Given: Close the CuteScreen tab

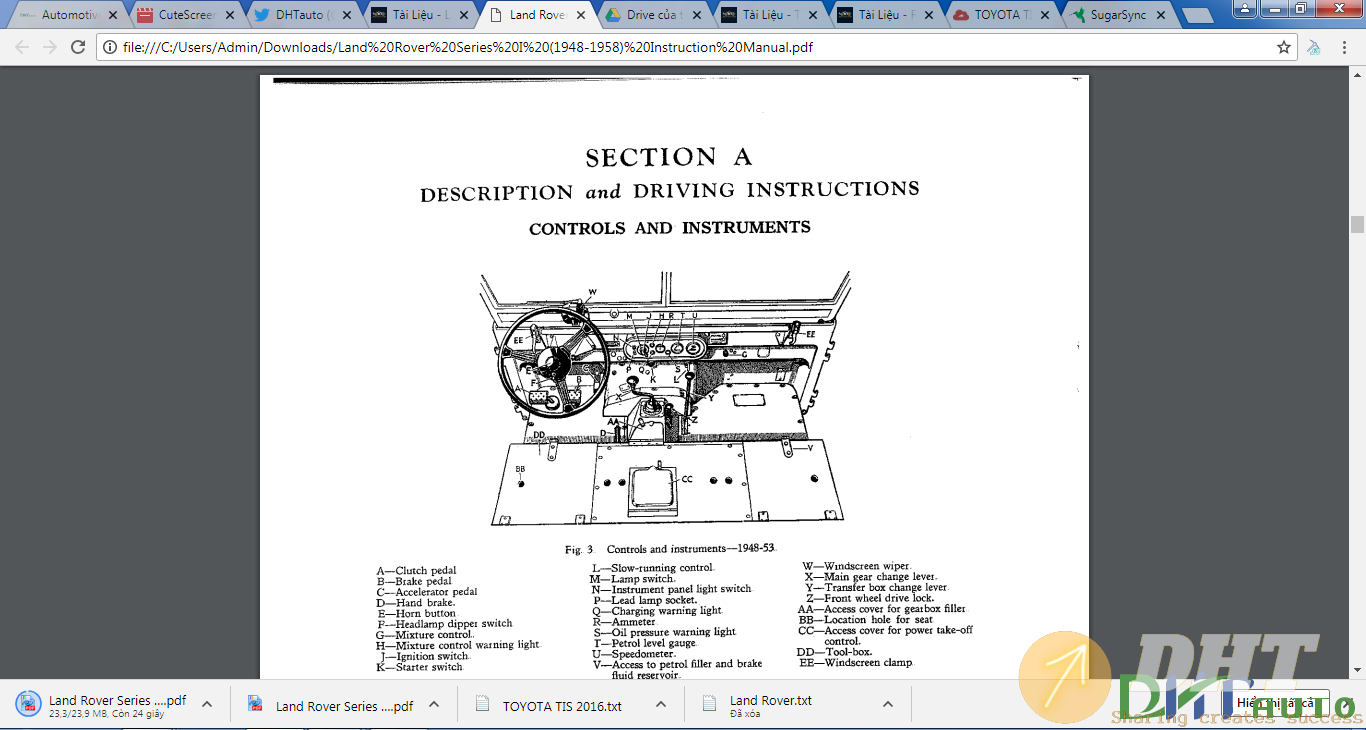Looking at the screenshot, I should [x=229, y=15].
